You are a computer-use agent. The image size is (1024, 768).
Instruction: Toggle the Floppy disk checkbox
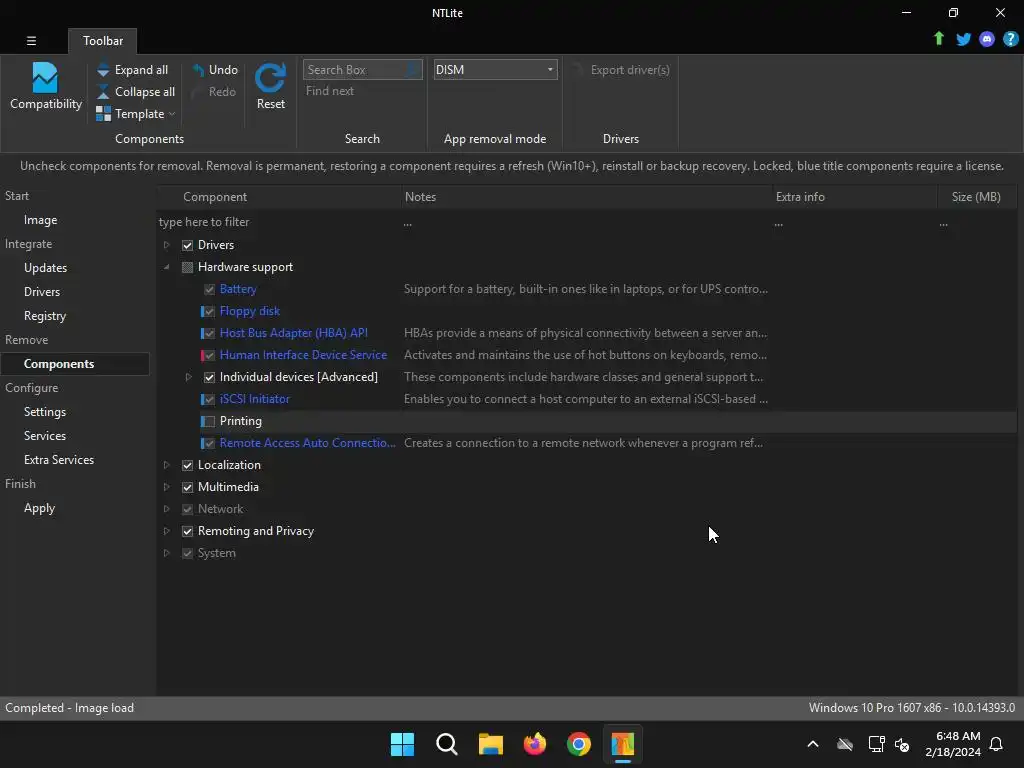point(209,312)
